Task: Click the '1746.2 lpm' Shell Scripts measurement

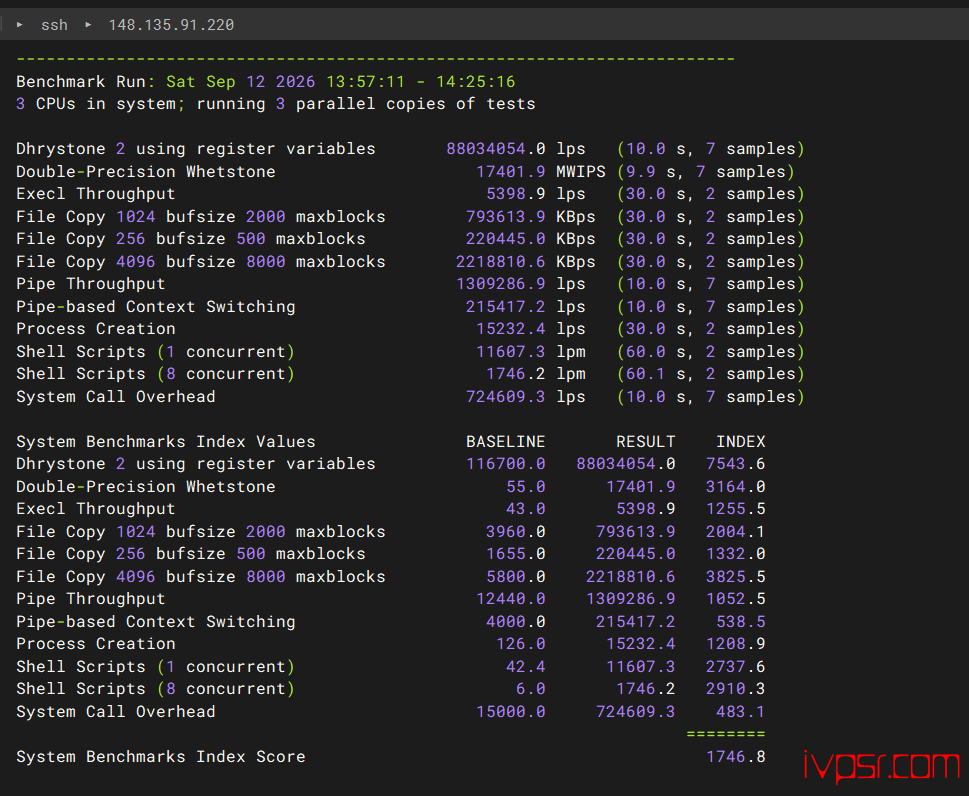Action: click(535, 374)
